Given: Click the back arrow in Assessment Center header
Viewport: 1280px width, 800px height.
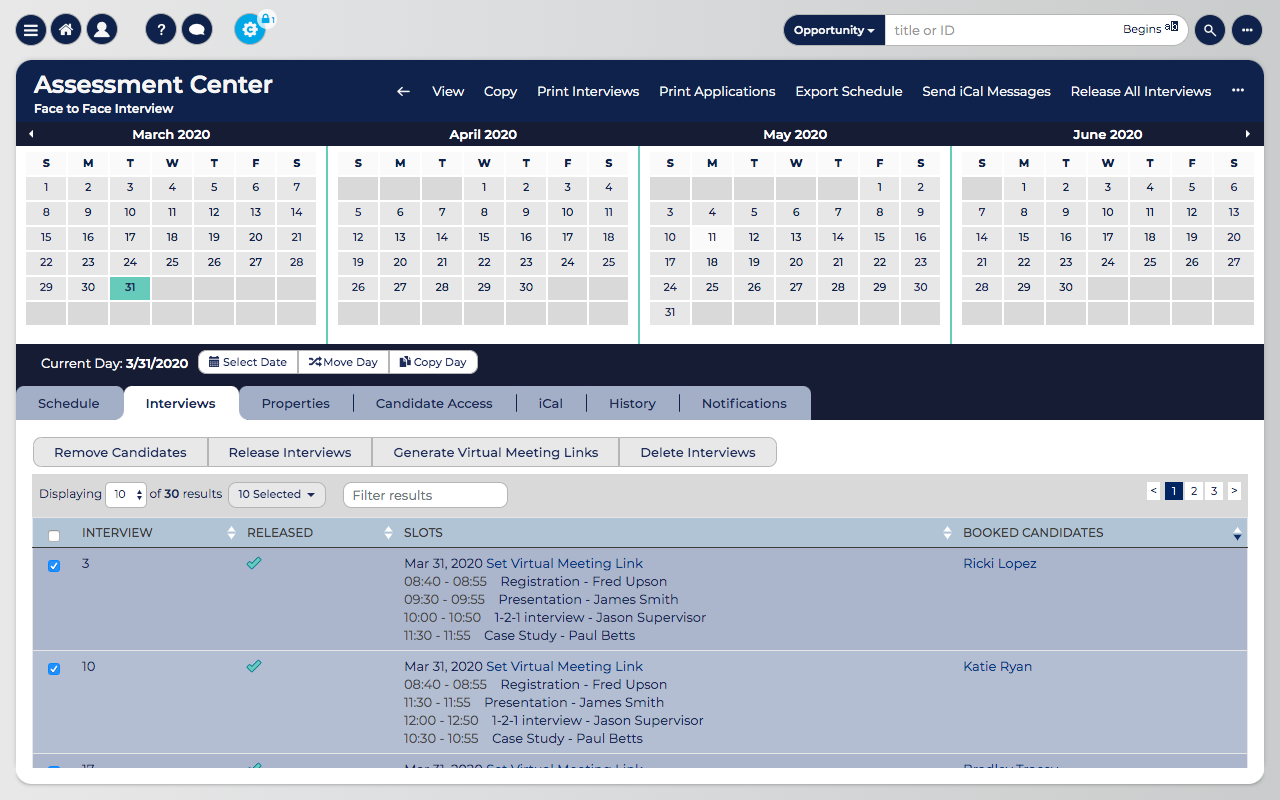Looking at the screenshot, I should (x=403, y=91).
